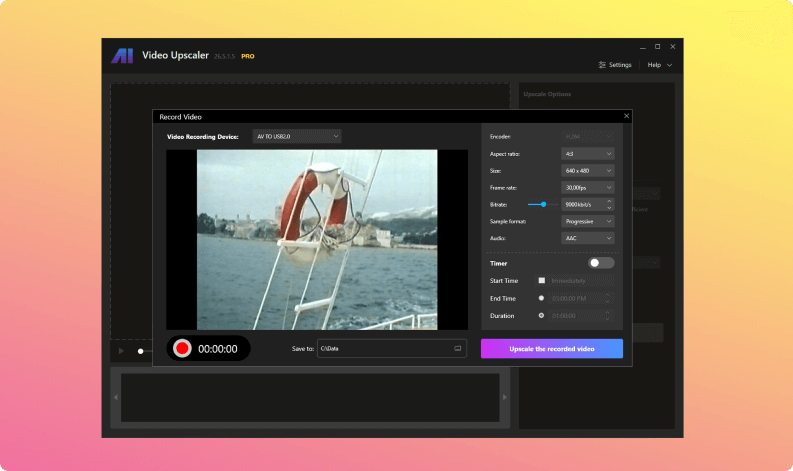Click the AI Video Upscaler logo
The width and height of the screenshot is (793, 471).
(122, 56)
